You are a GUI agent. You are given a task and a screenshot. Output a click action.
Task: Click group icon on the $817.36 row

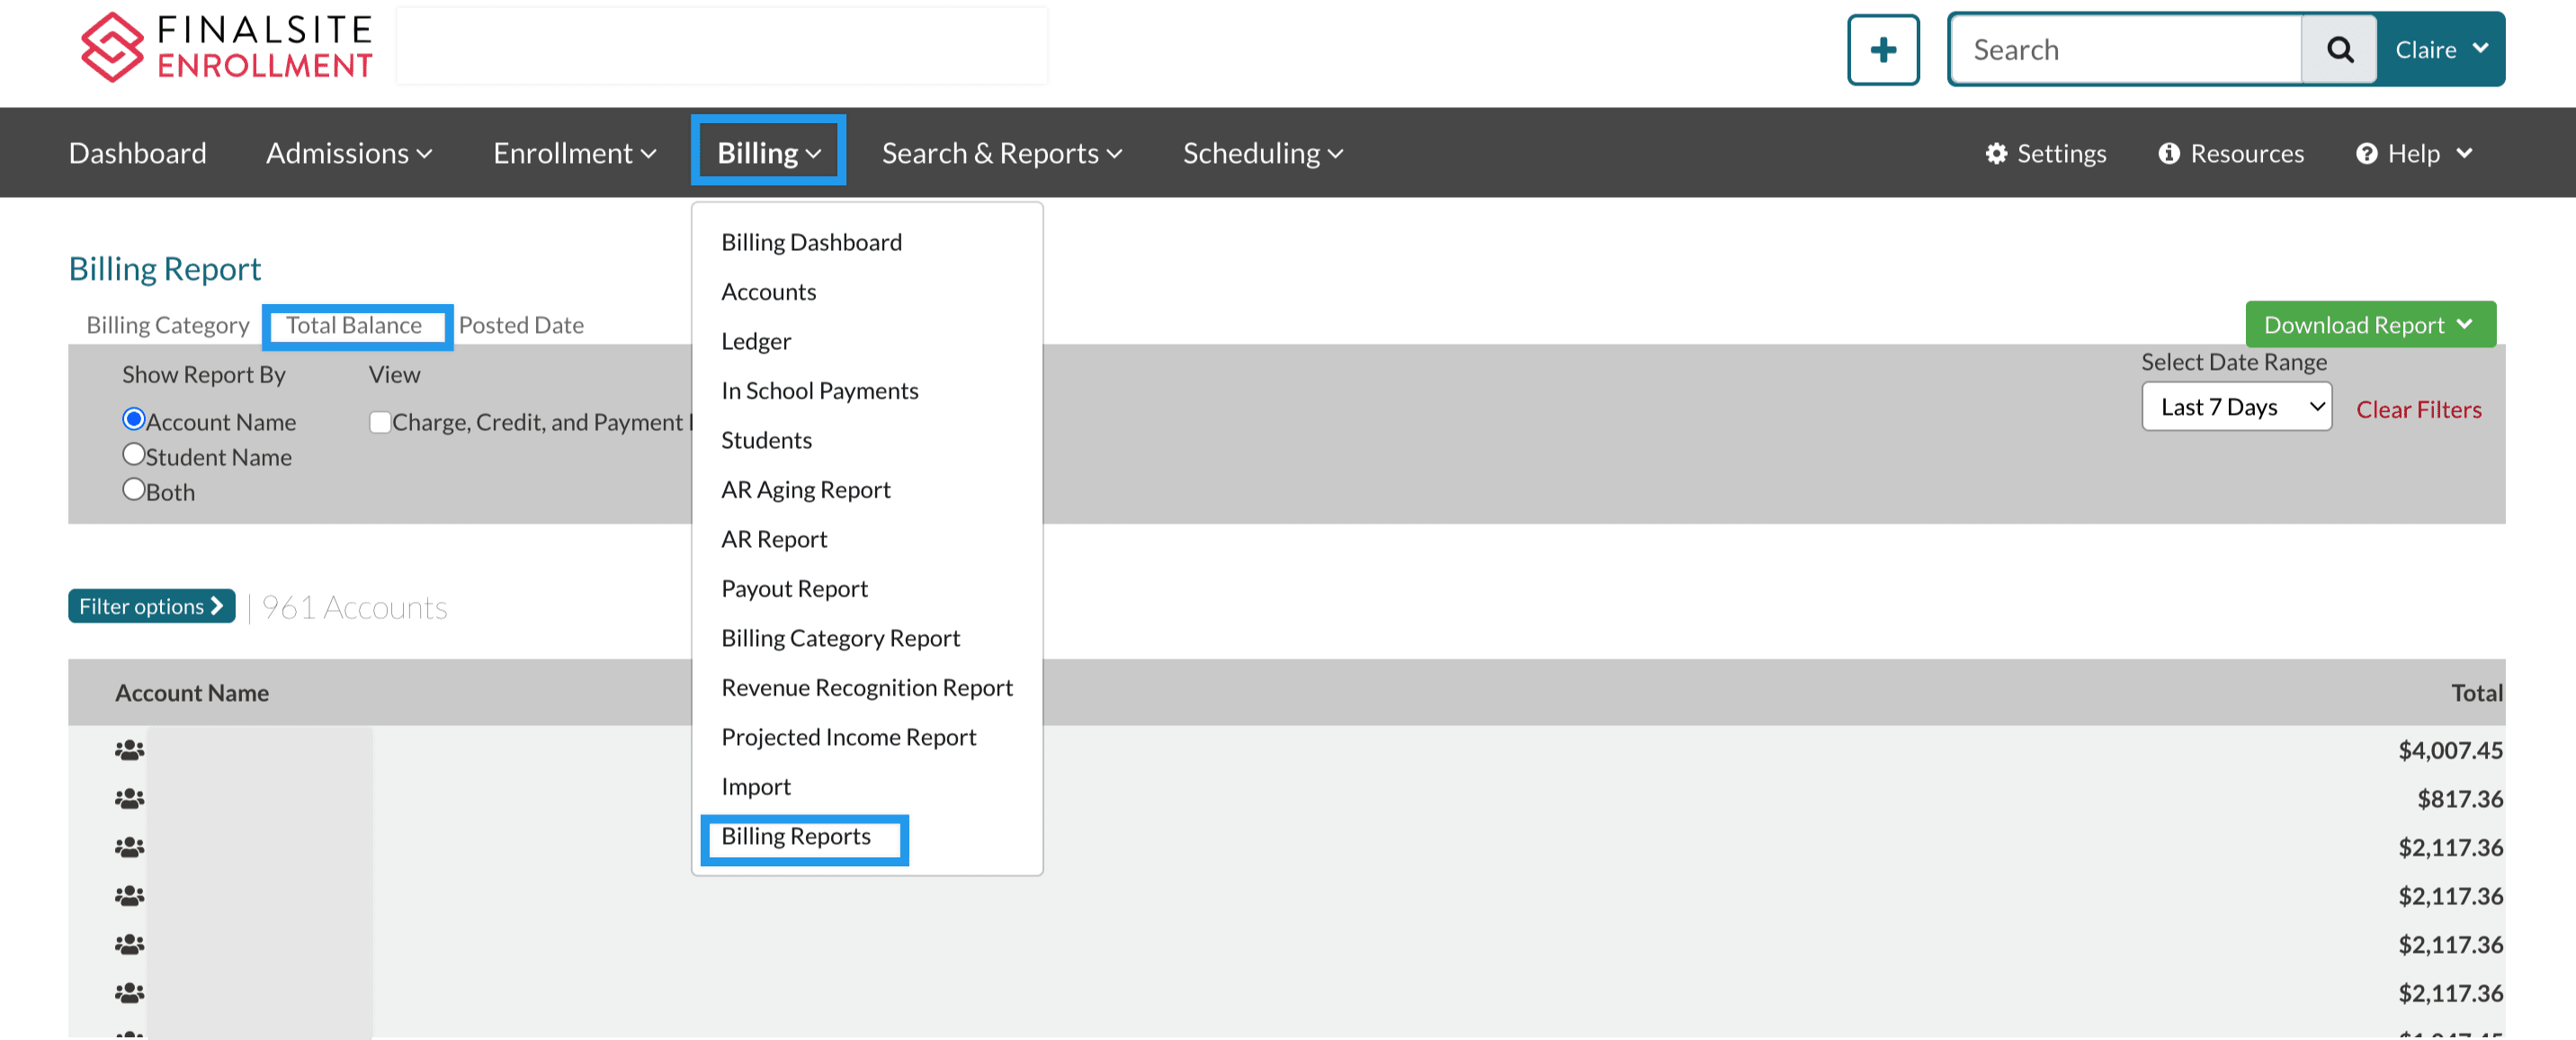pos(129,799)
